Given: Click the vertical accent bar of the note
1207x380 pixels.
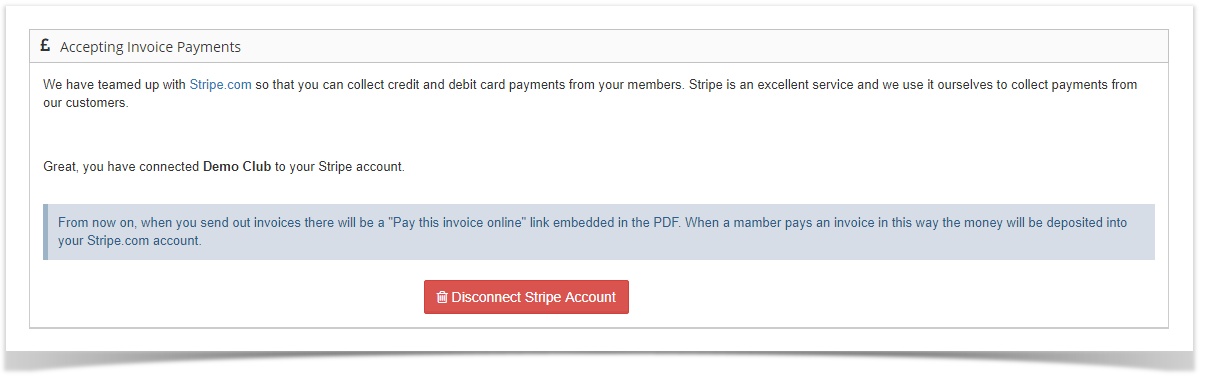Looking at the screenshot, I should [45, 232].
